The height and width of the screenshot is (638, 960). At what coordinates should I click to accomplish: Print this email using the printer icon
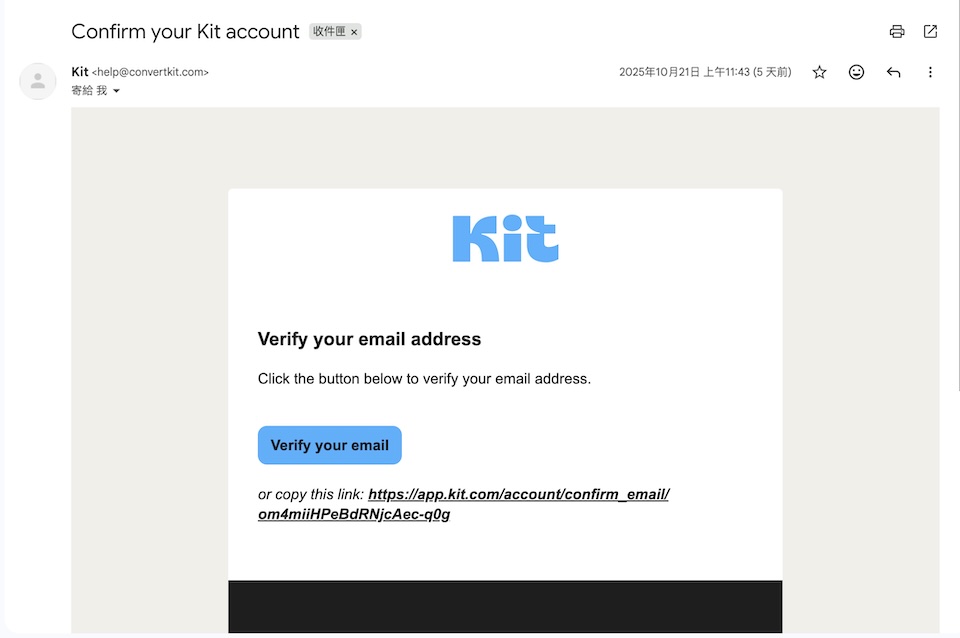coord(897,31)
